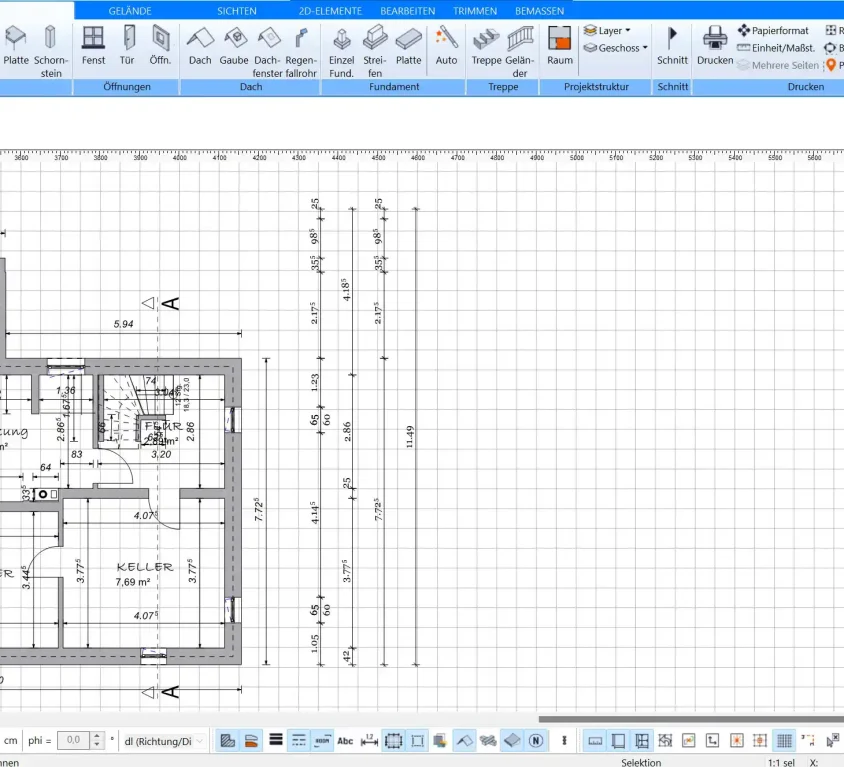This screenshot has height=767, width=844.
Task: Toggle the thick line weights icon
Action: click(x=276, y=741)
